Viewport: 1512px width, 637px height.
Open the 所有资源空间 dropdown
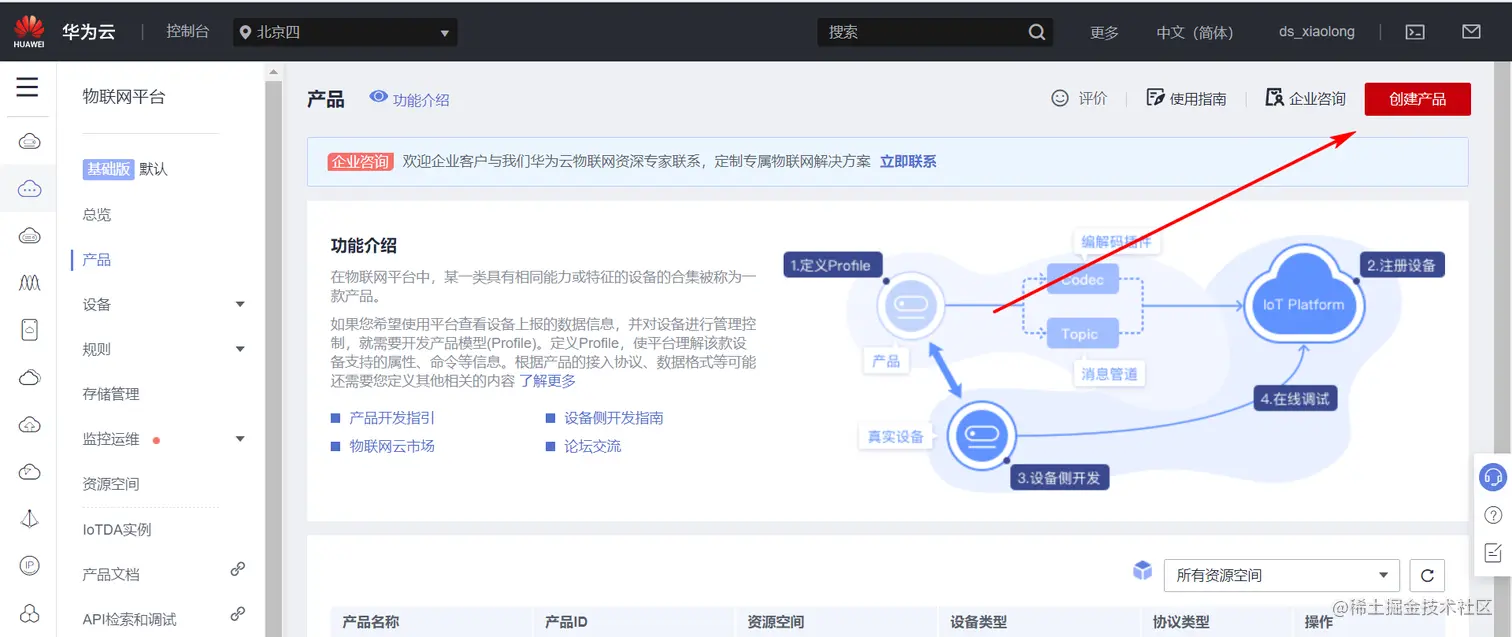[1281, 575]
